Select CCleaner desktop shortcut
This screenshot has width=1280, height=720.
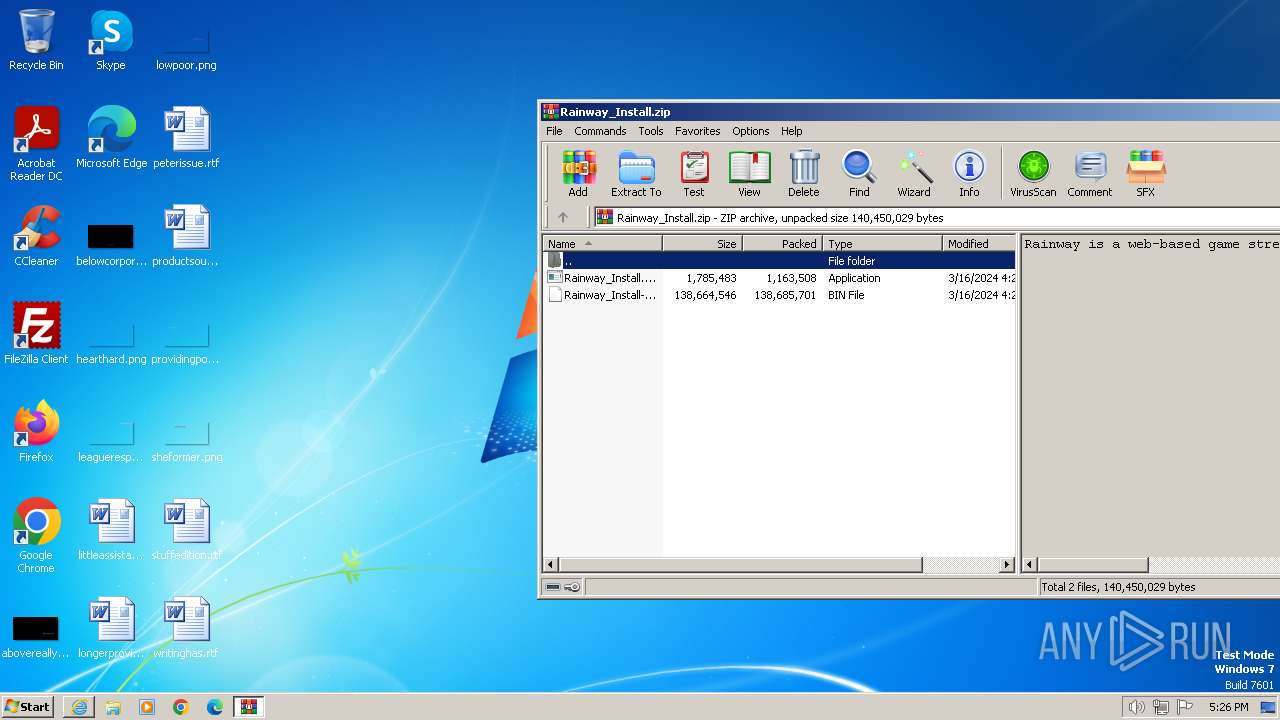[36, 236]
